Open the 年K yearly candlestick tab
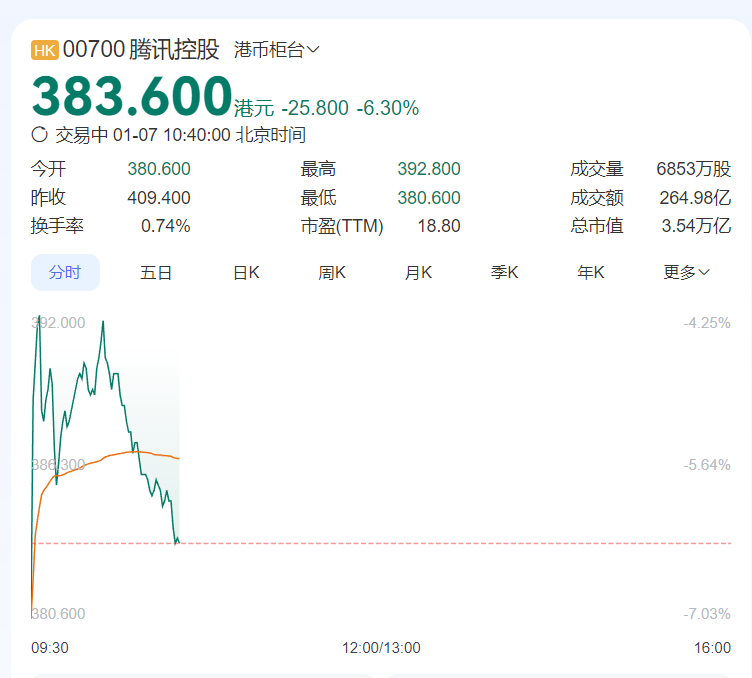The height and width of the screenshot is (678, 752). pyautogui.click(x=591, y=272)
